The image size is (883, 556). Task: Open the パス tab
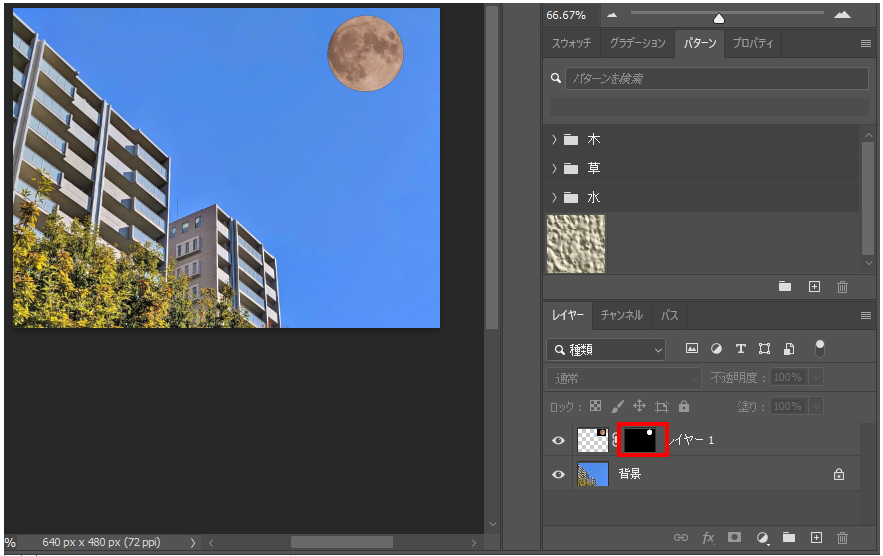click(669, 315)
